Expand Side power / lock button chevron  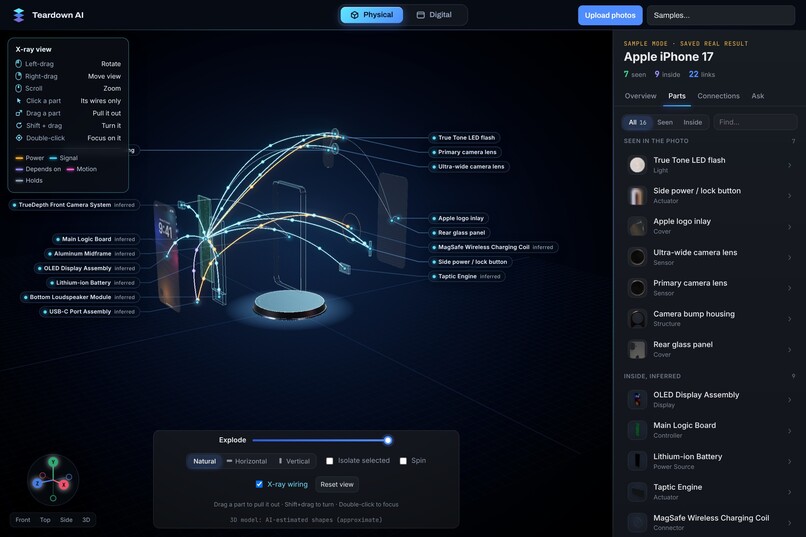790,196
